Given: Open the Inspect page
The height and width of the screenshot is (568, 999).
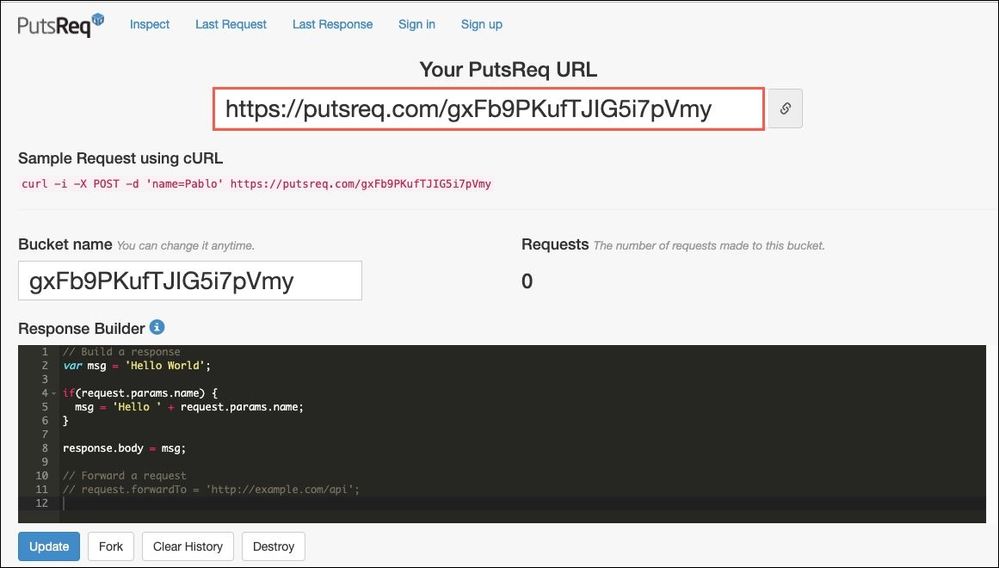Looking at the screenshot, I should [x=149, y=24].
